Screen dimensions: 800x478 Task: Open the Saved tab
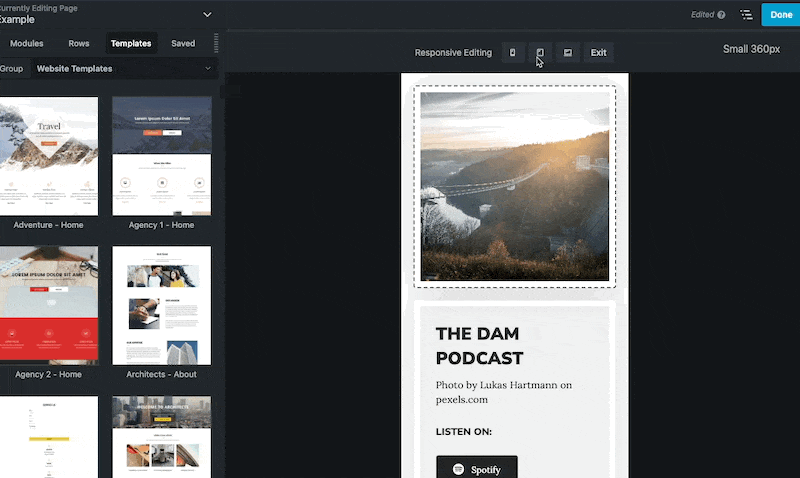183,43
